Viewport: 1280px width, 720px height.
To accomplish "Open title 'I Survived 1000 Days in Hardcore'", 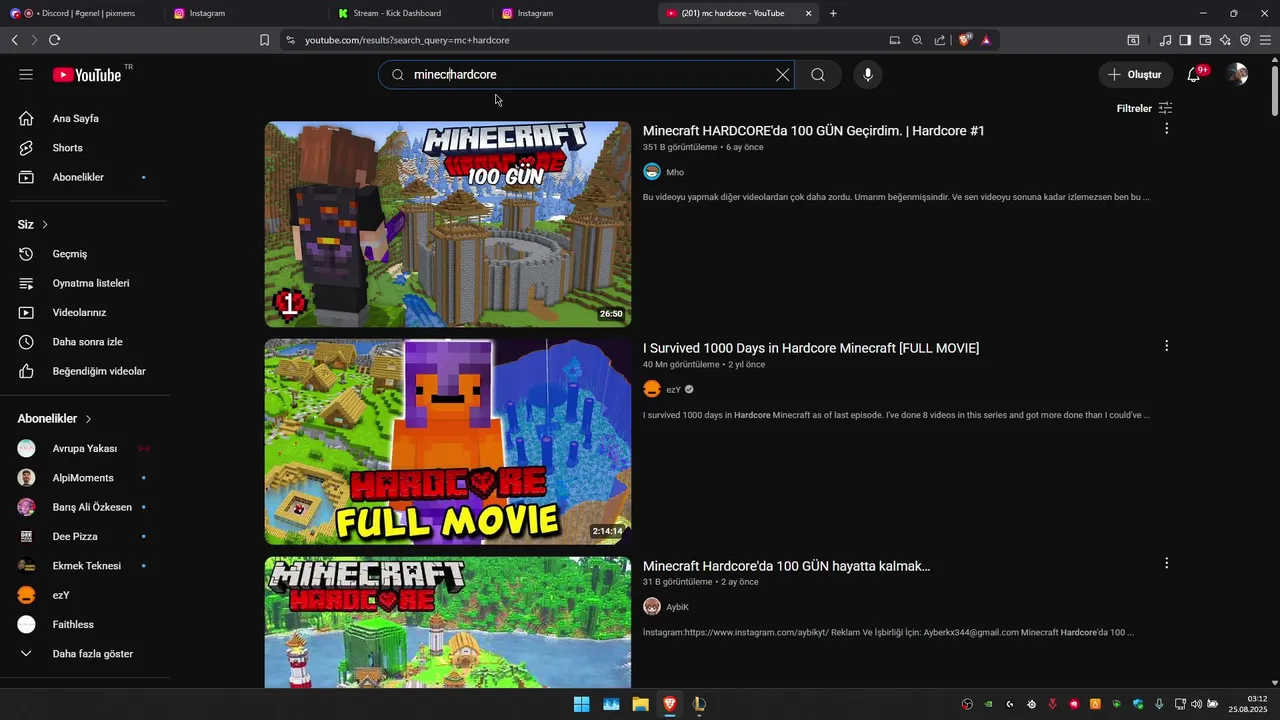I will (x=811, y=348).
